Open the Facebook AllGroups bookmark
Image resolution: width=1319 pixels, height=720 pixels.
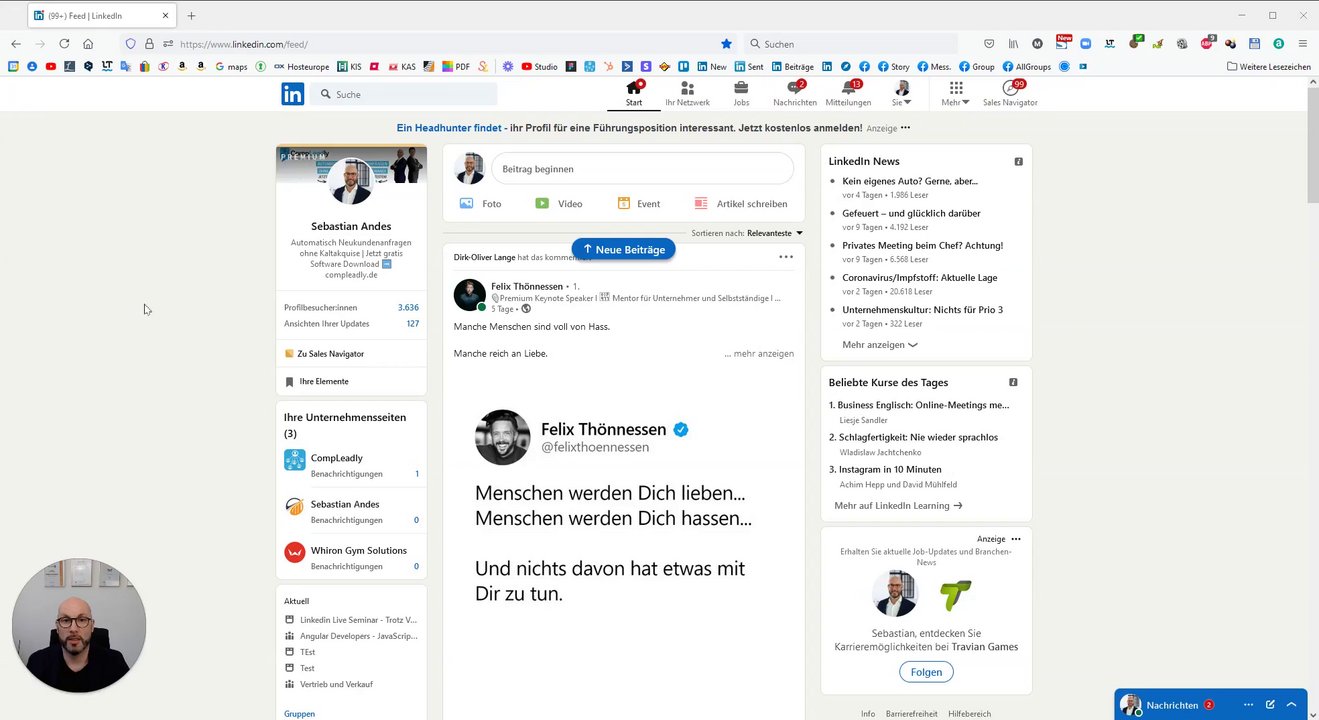[x=1027, y=67]
